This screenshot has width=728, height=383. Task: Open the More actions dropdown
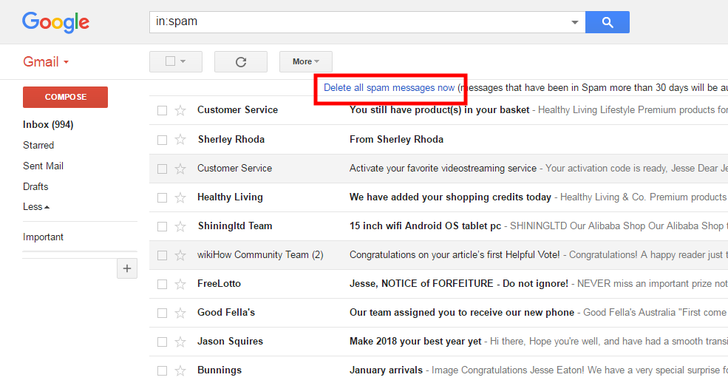pyautogui.click(x=306, y=62)
